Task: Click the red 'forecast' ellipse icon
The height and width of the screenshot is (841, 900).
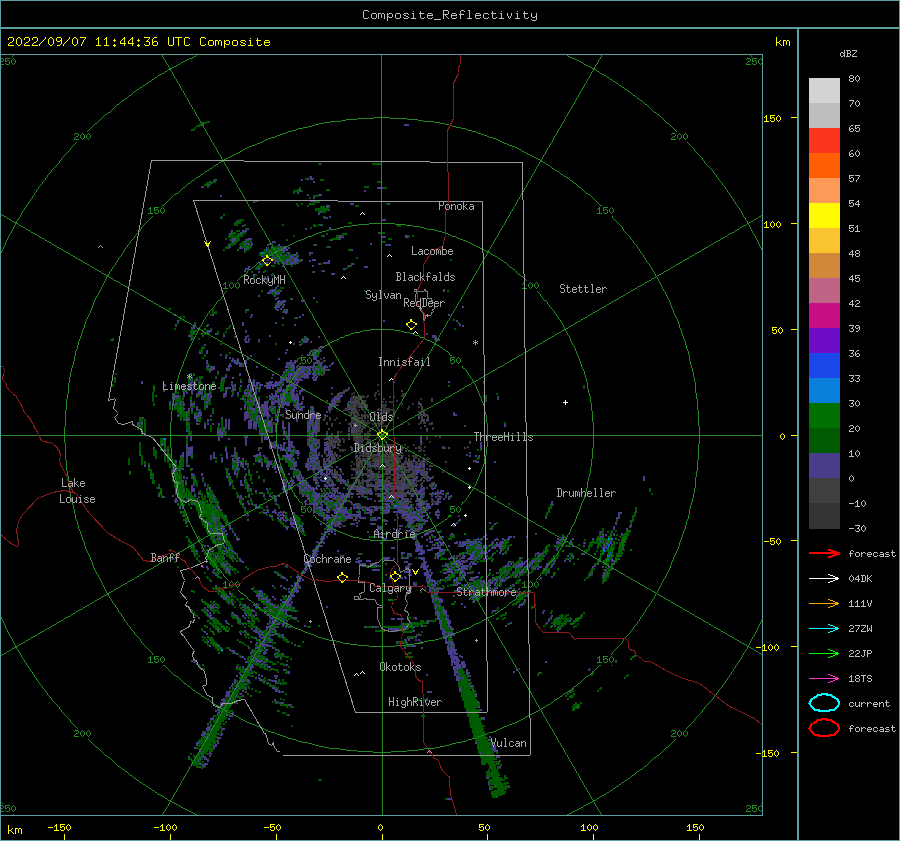Action: coord(824,728)
